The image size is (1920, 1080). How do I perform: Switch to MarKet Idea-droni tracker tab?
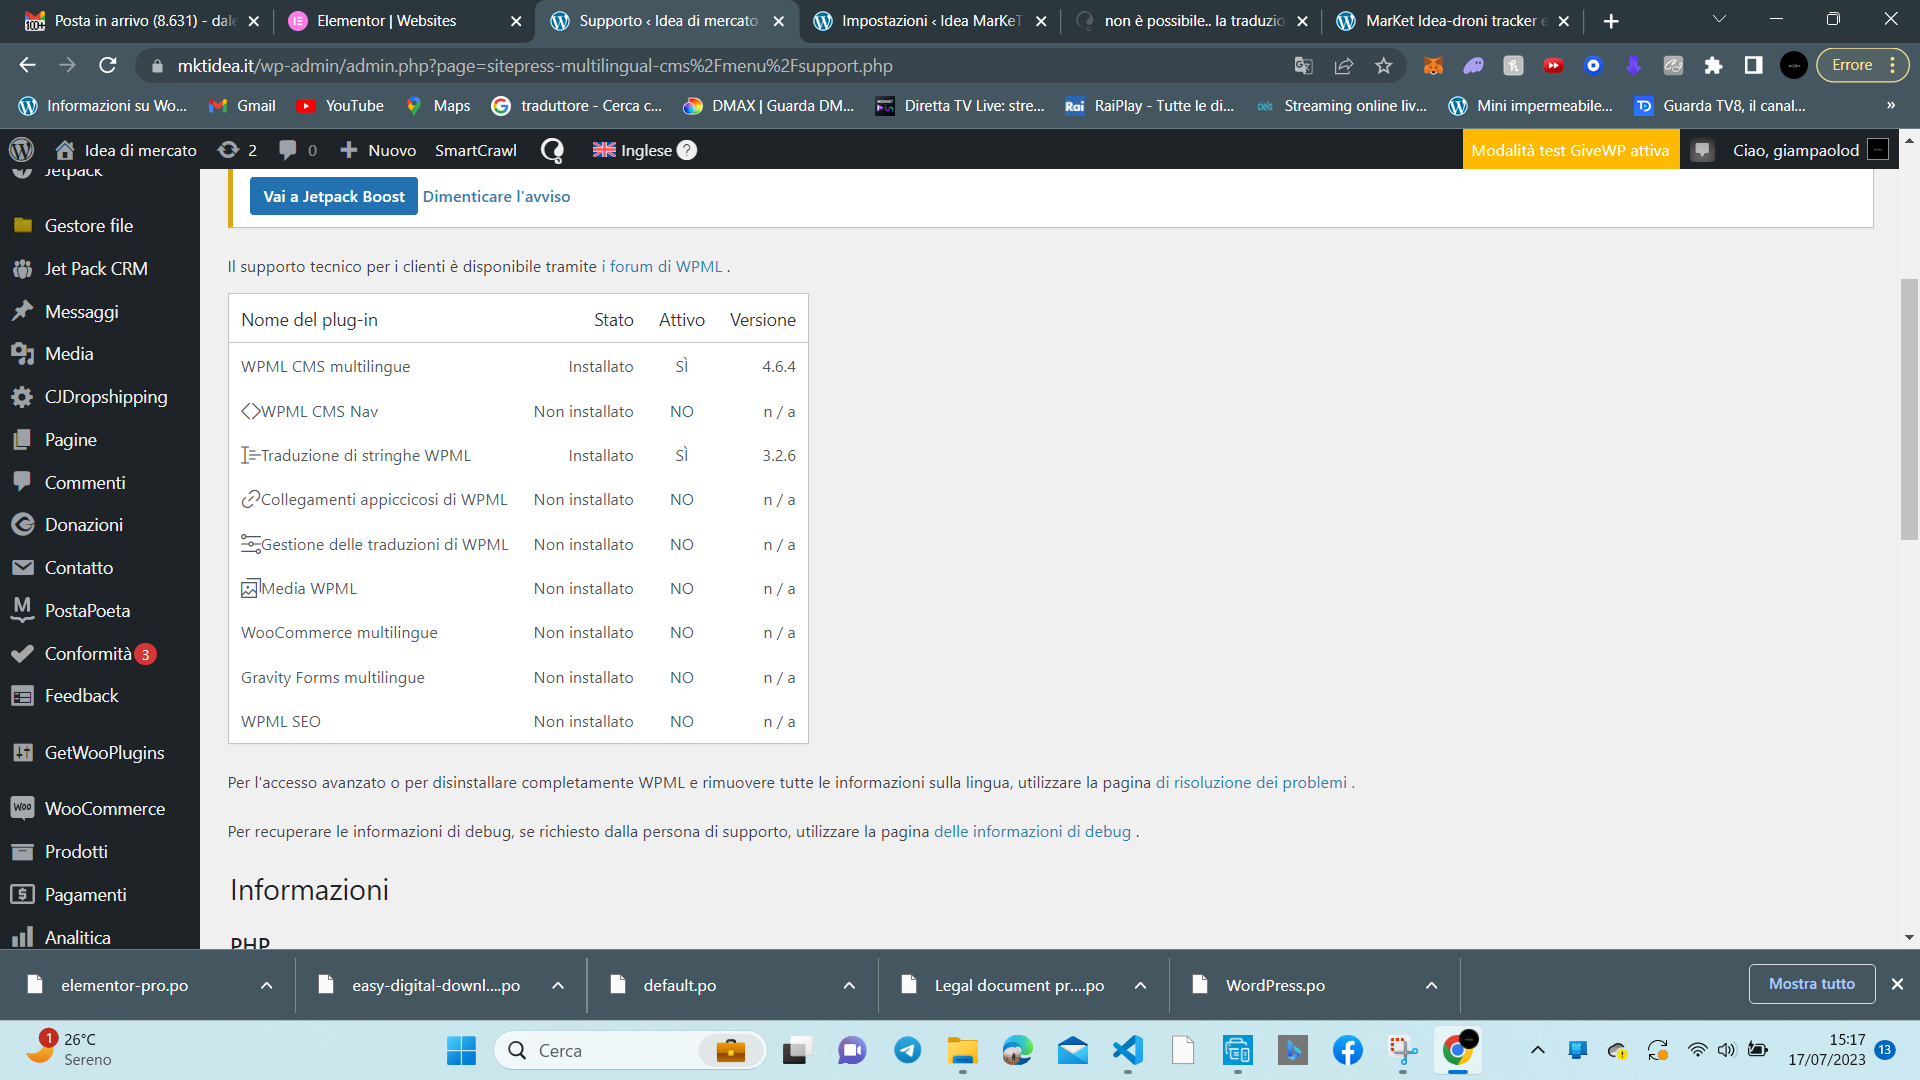(x=1454, y=21)
